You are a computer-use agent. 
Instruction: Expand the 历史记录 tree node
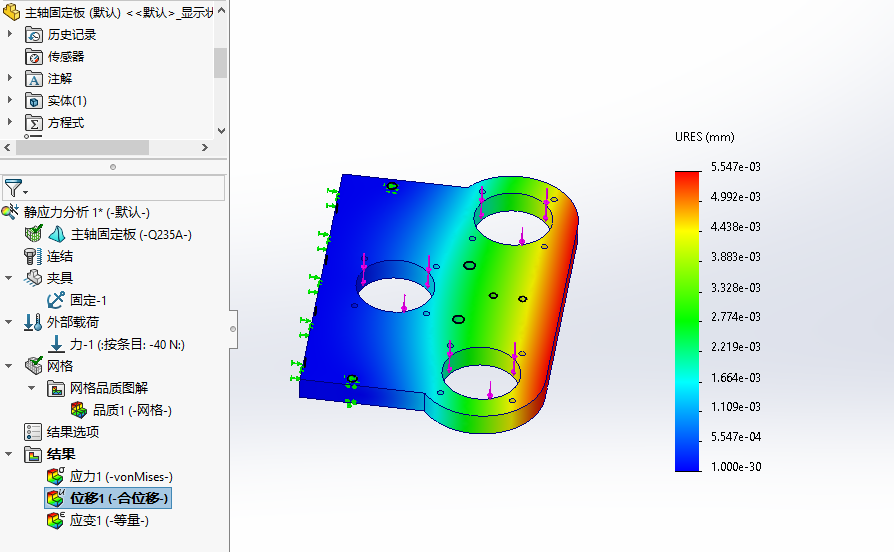pos(9,34)
